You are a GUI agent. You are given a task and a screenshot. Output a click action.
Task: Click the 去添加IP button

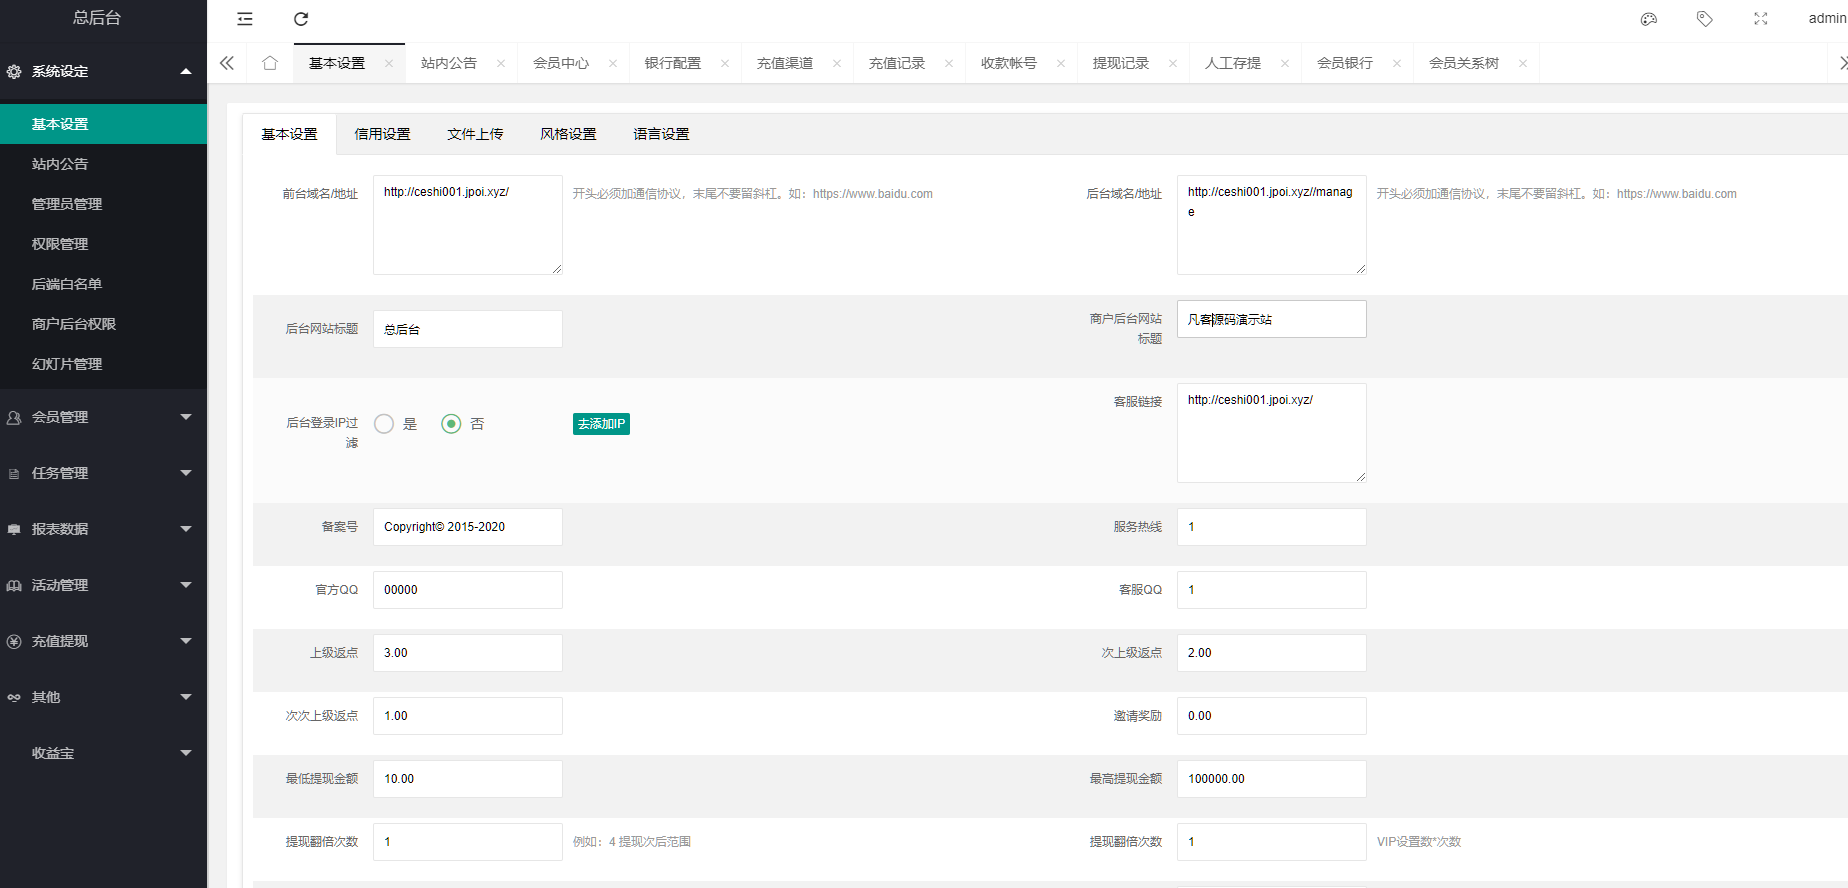tap(601, 424)
